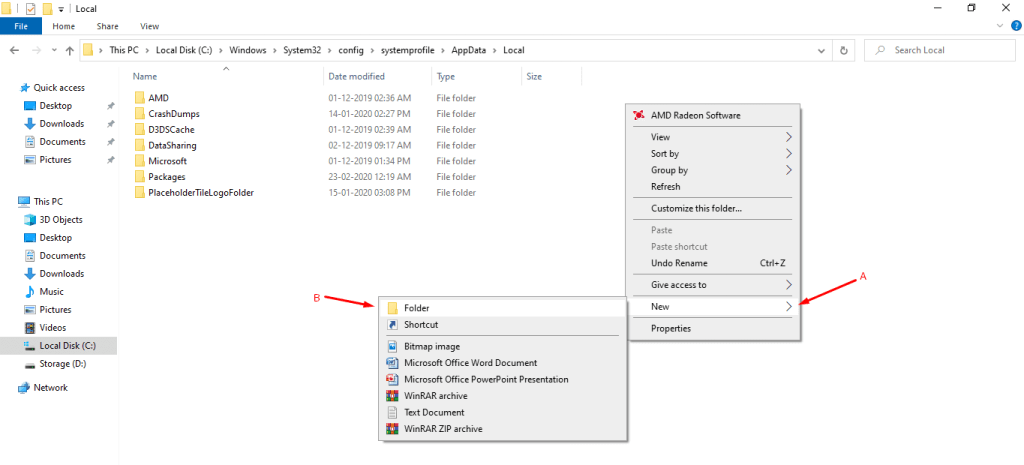Image resolution: width=1024 pixels, height=465 pixels.
Task: Click the Help question mark icon
Action: [x=1016, y=26]
